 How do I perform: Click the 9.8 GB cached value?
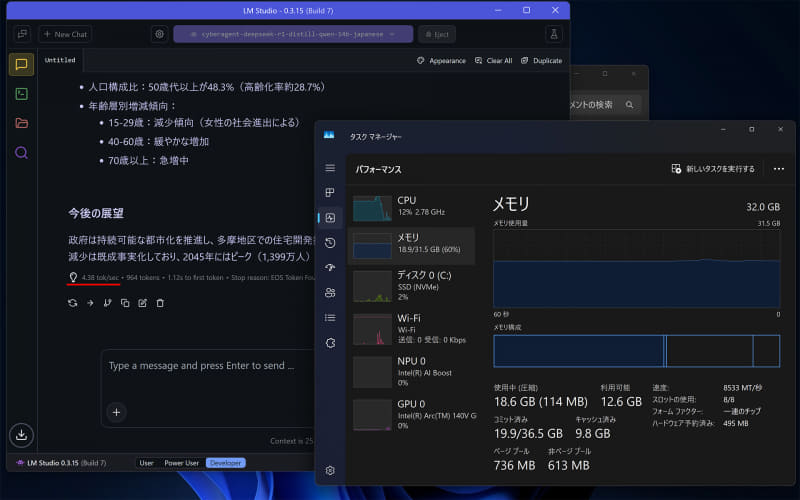(x=593, y=434)
